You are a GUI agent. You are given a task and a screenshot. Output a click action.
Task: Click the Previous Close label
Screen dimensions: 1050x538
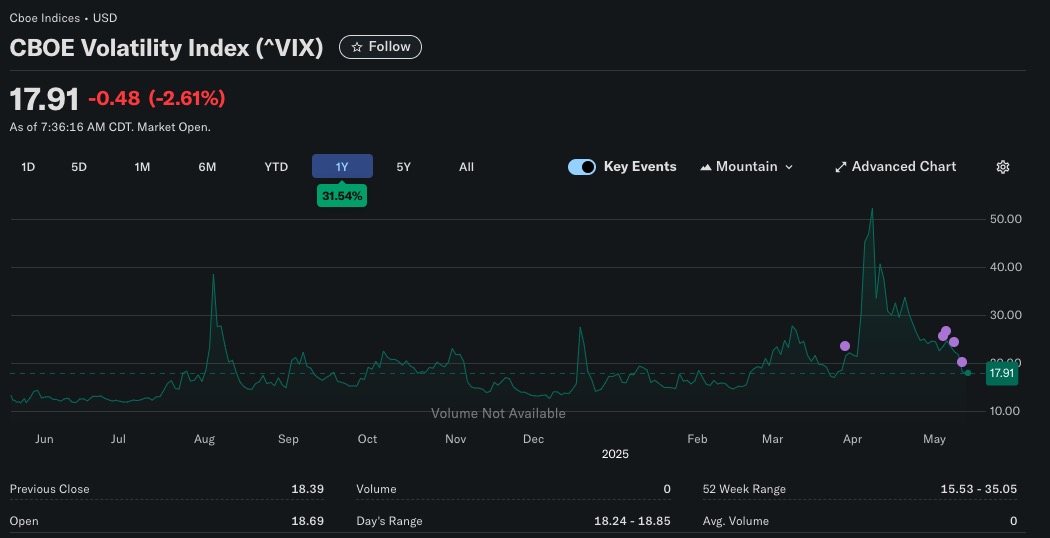(x=50, y=489)
